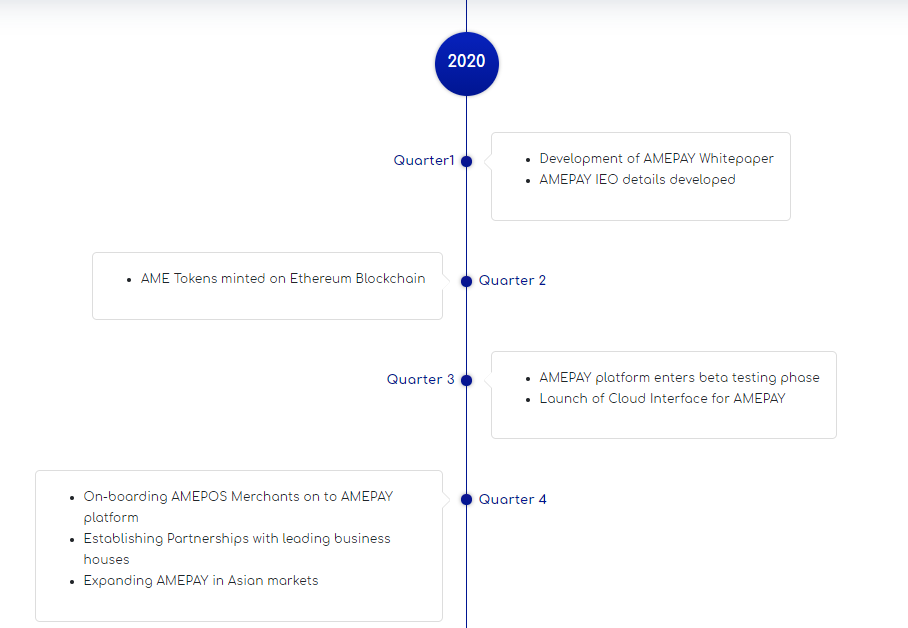This screenshot has width=908, height=628.
Task: Click 'AMEPAY IEO details developed' bullet
Action: tap(638, 180)
